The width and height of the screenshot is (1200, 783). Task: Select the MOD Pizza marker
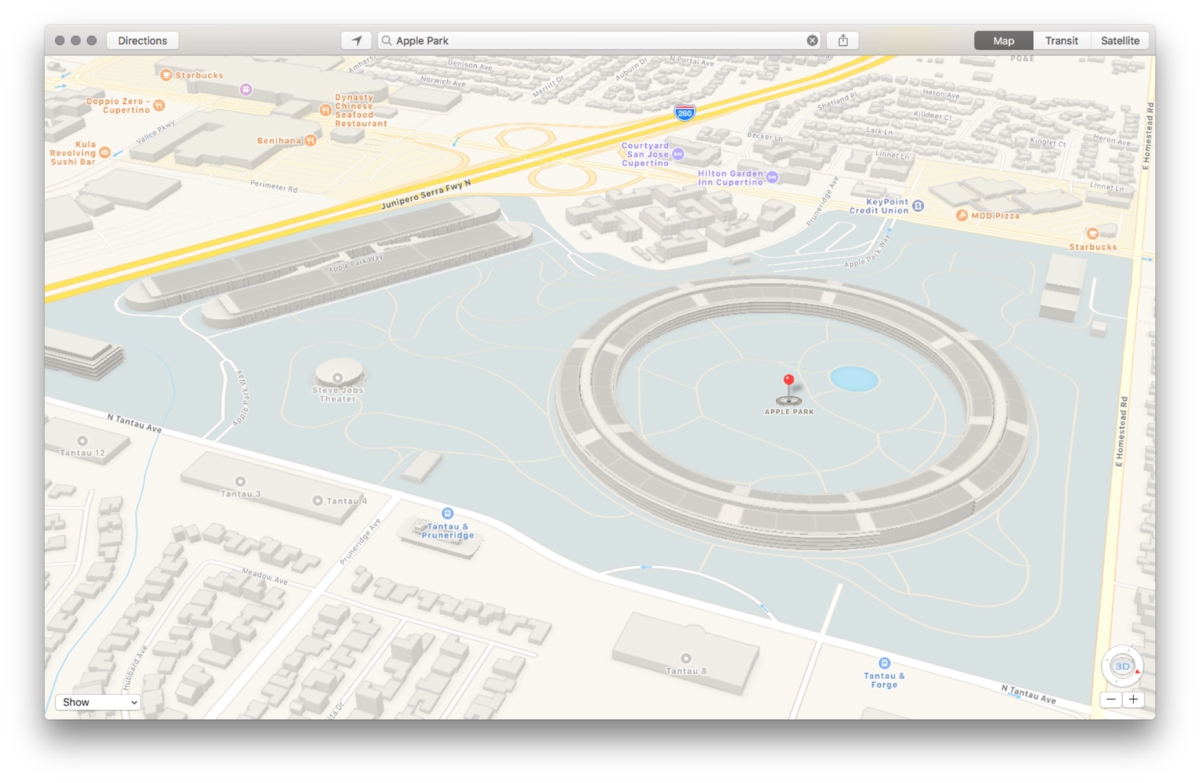tap(961, 215)
